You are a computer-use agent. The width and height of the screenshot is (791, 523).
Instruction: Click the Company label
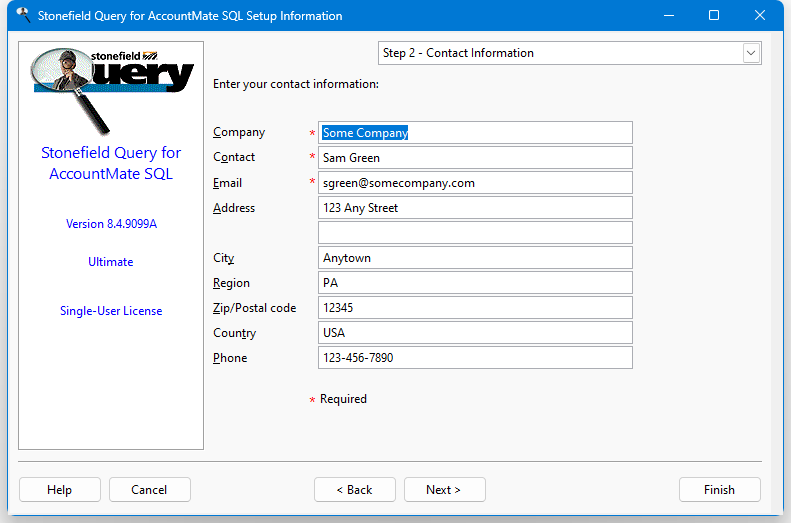[x=239, y=132]
